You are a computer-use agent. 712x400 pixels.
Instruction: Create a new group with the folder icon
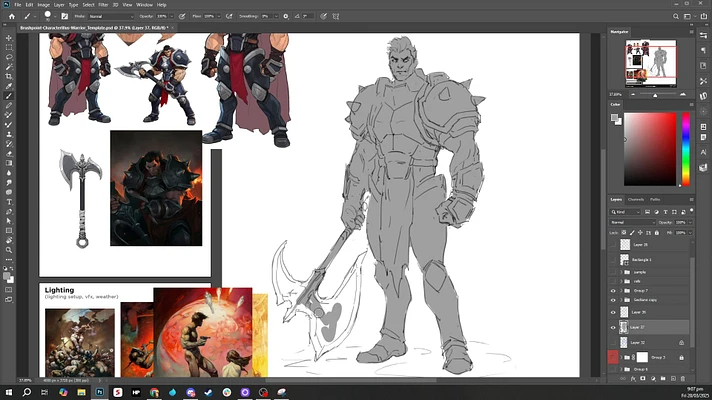[663, 379]
